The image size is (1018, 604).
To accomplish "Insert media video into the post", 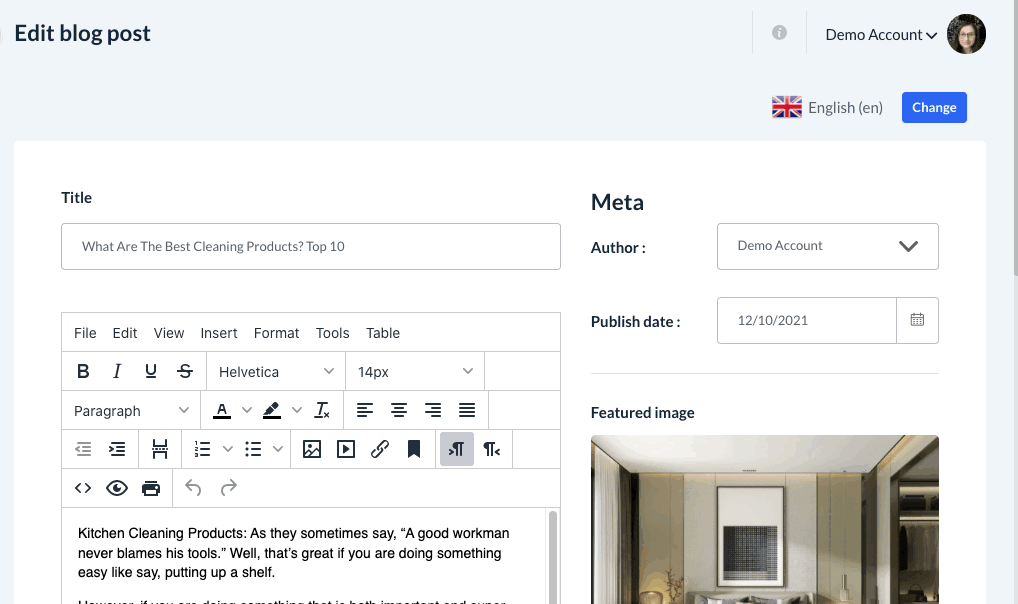I will tap(346, 449).
